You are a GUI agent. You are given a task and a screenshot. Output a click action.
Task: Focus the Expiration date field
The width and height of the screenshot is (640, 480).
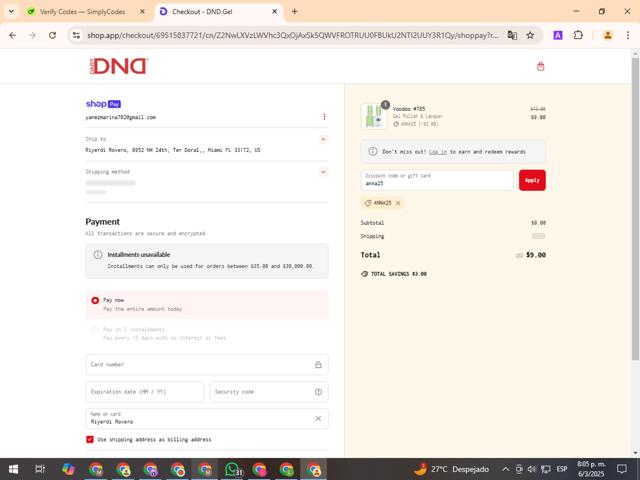[144, 392]
